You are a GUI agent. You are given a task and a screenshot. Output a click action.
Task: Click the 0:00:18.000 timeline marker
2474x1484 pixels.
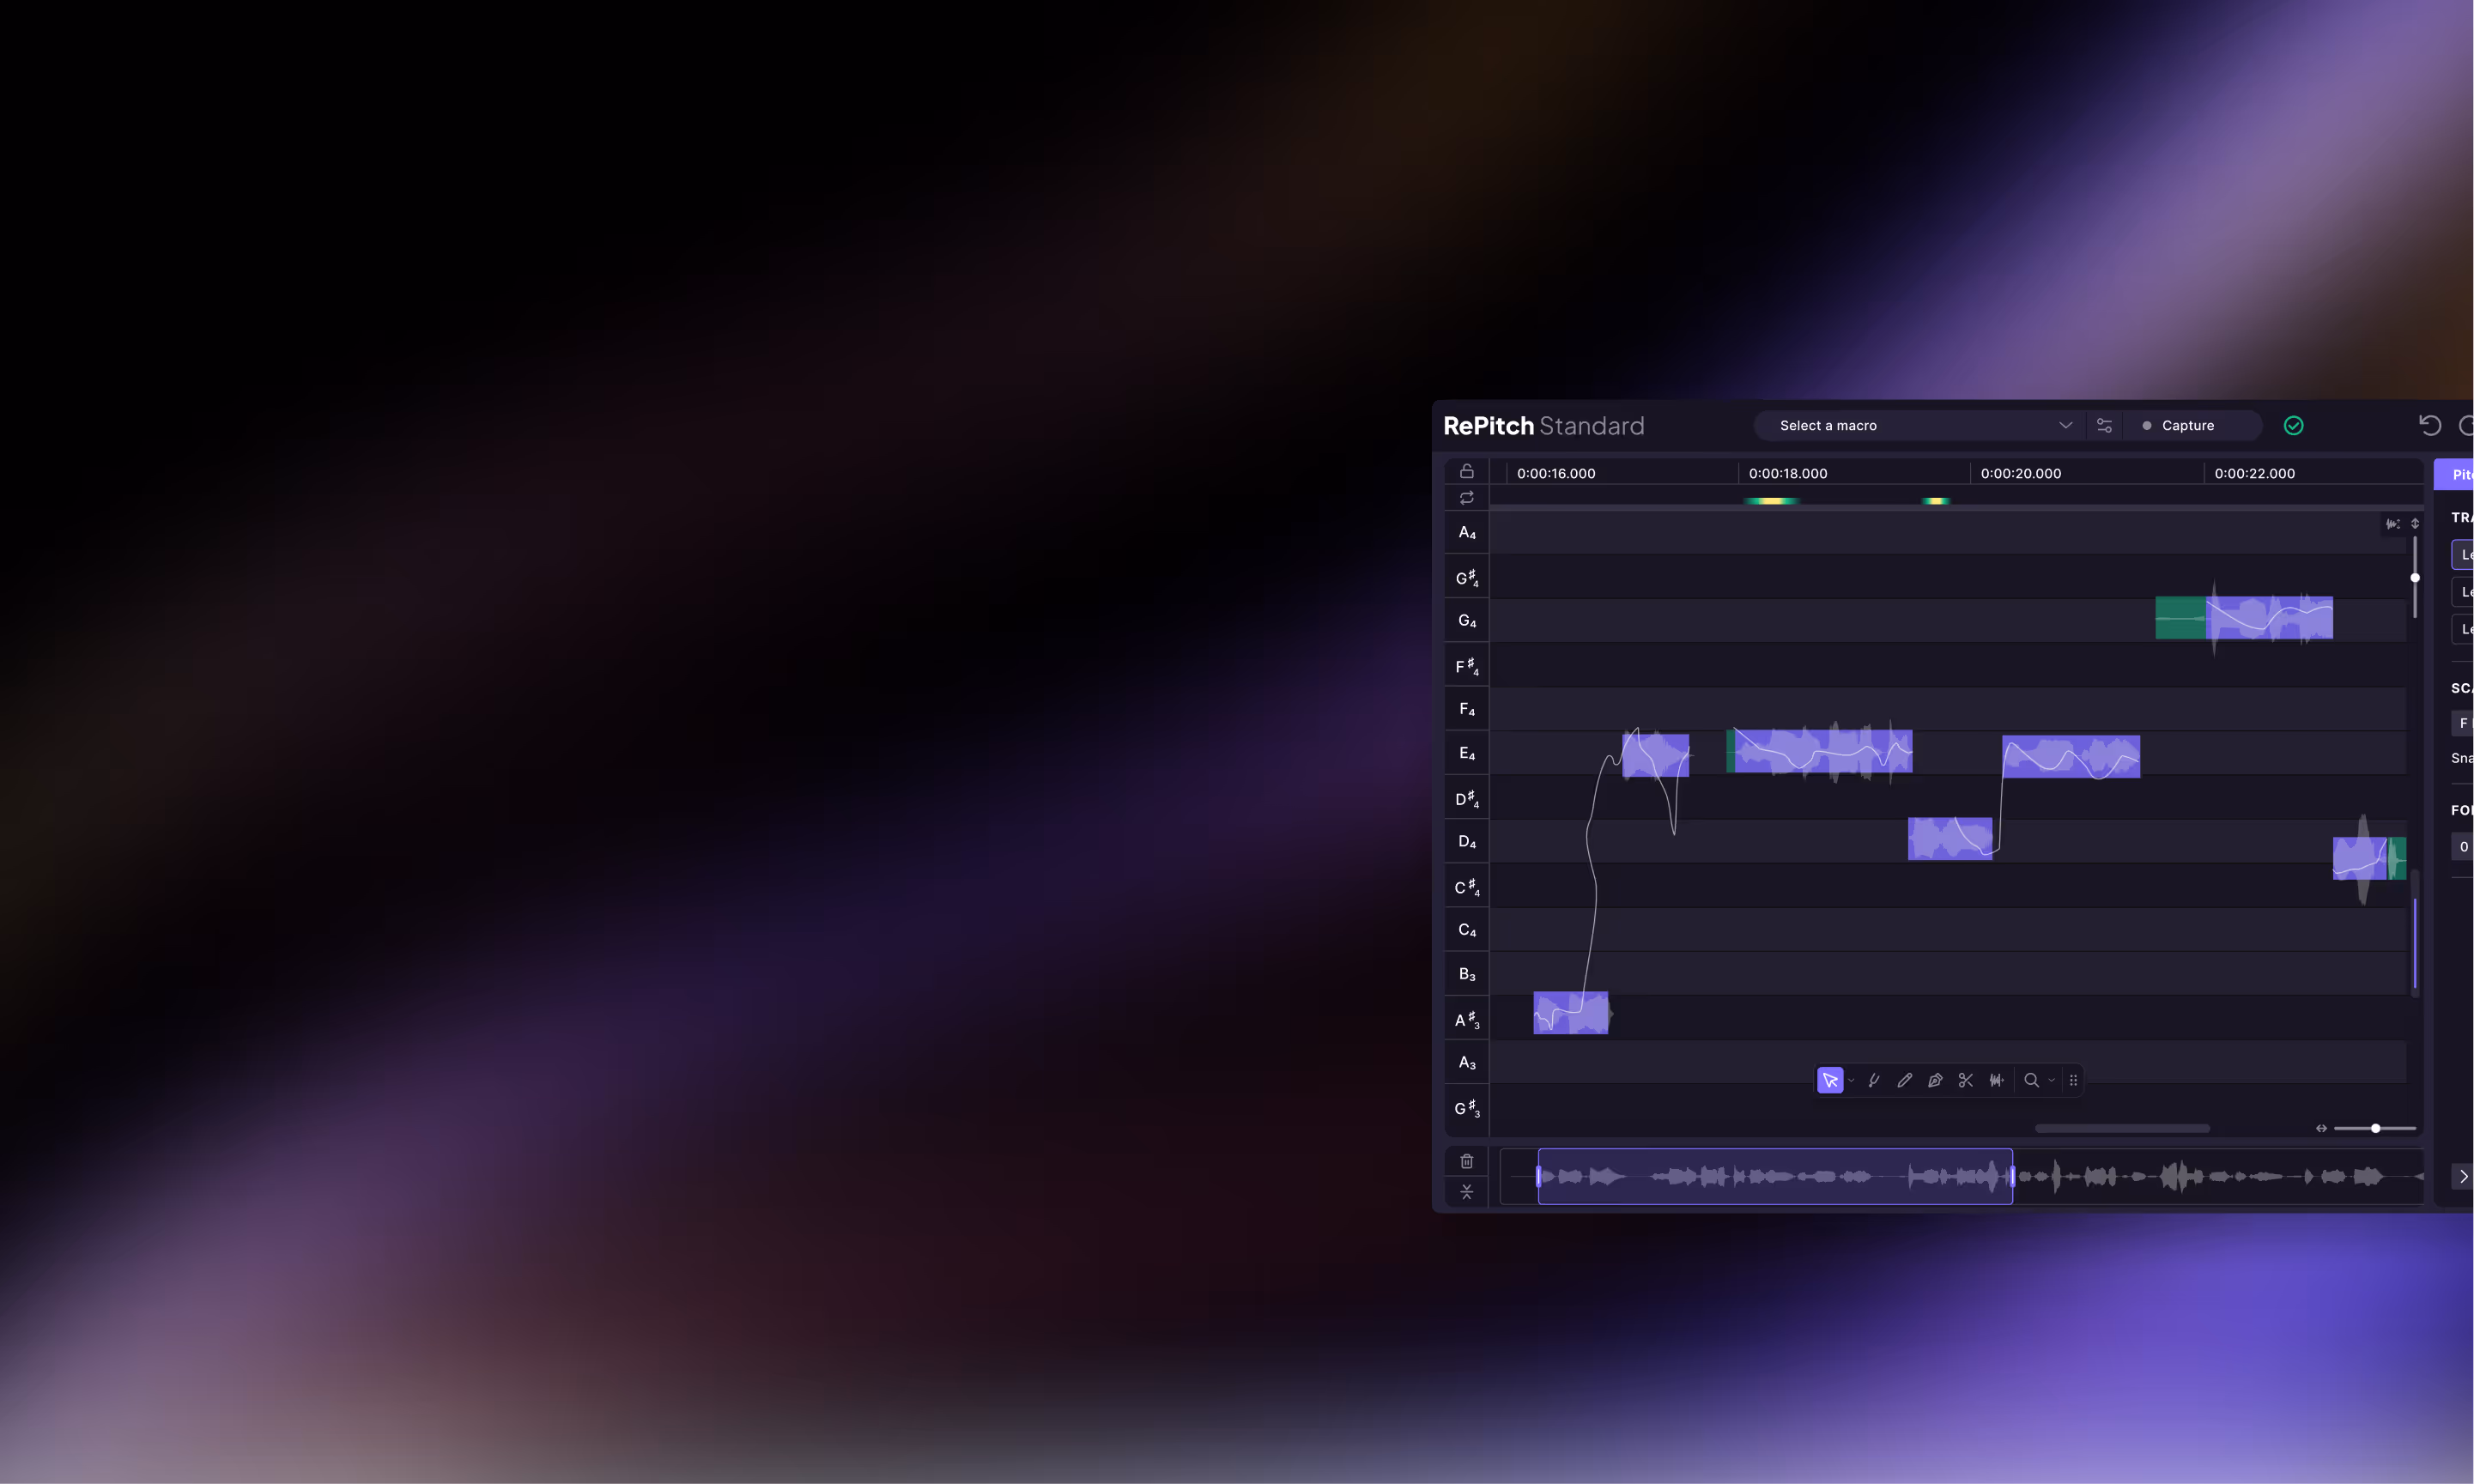pos(1787,474)
